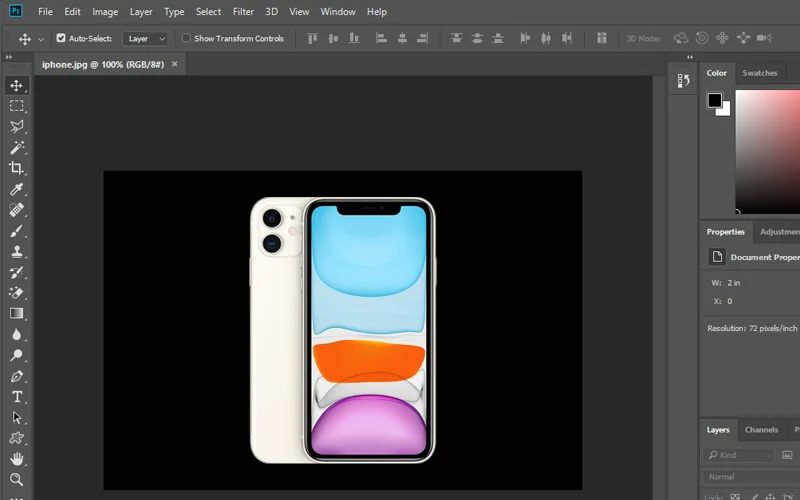Select the Rectangular Marquee tool
800x500 pixels.
tap(17, 106)
